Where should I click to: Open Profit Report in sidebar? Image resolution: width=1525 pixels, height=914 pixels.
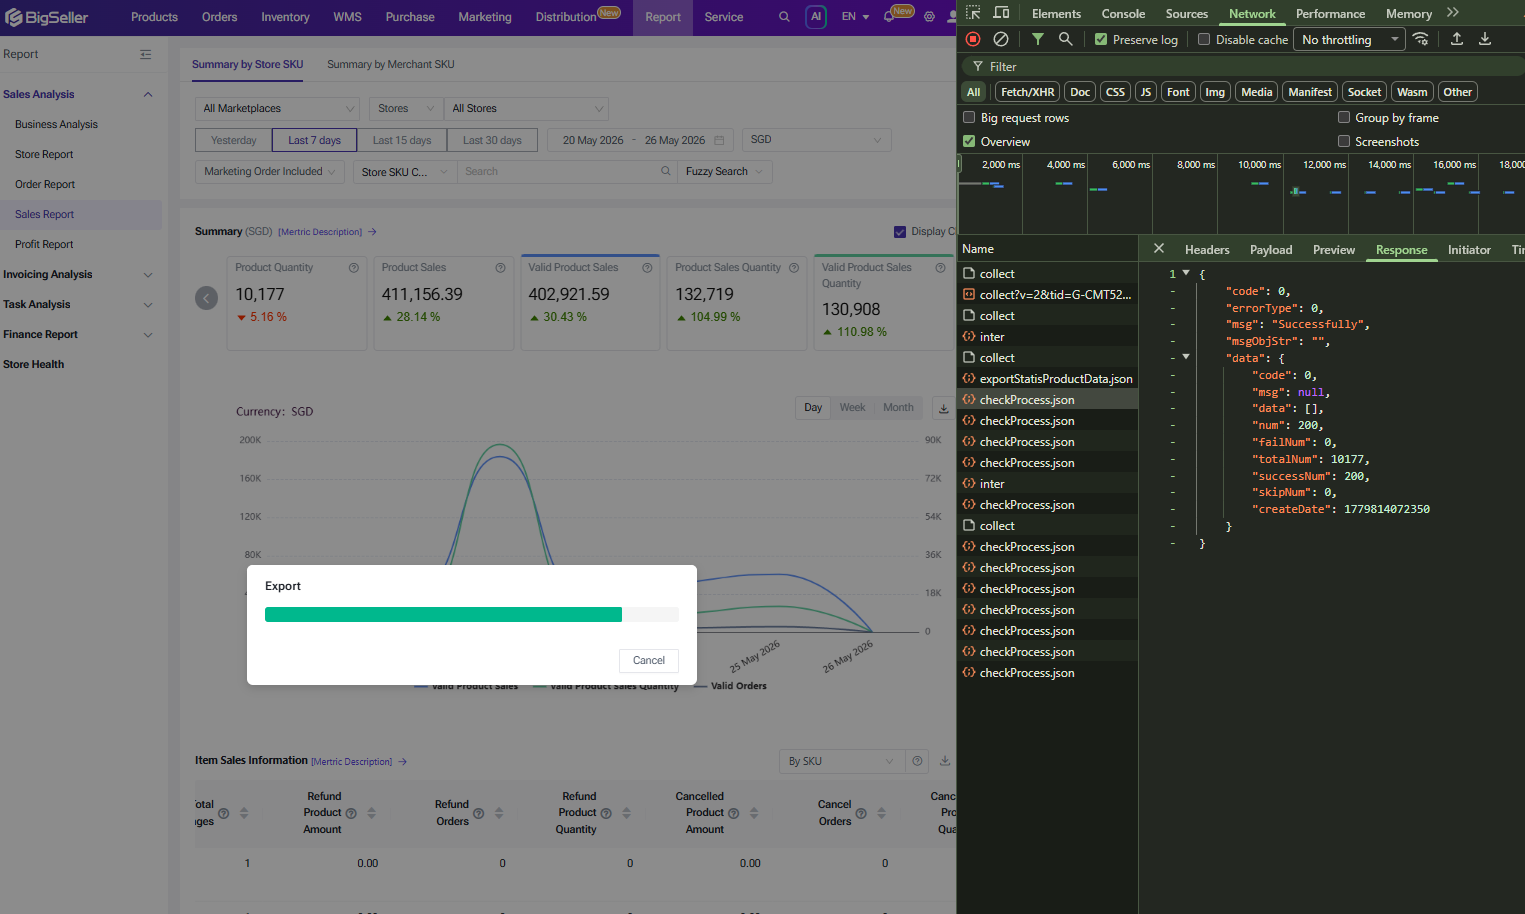point(44,244)
